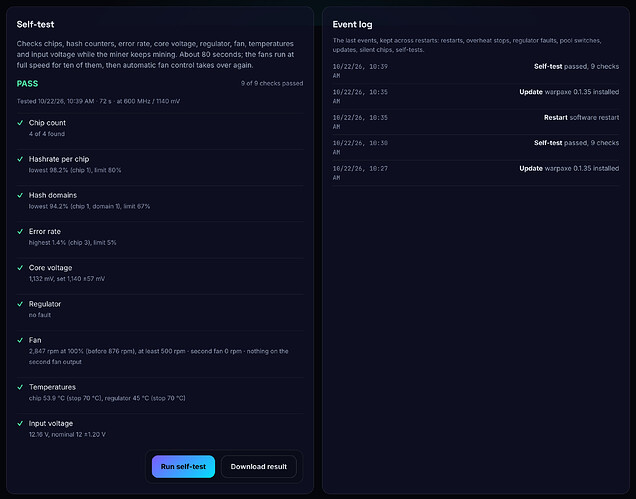Click the 'Fan' check title
This screenshot has height=499, width=636.
(x=35, y=340)
